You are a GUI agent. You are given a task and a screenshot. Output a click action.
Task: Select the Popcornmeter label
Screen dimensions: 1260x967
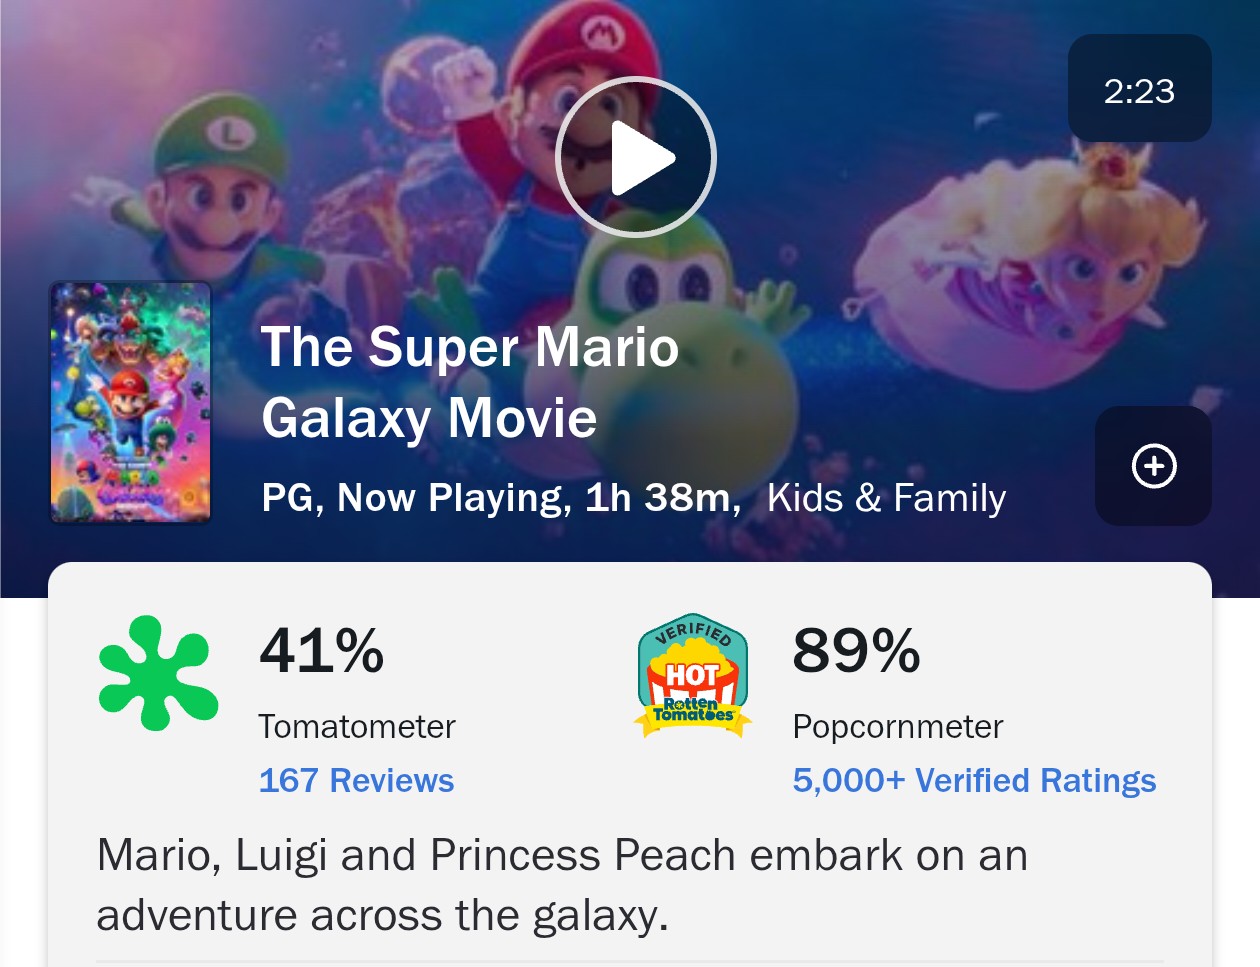coord(897,726)
